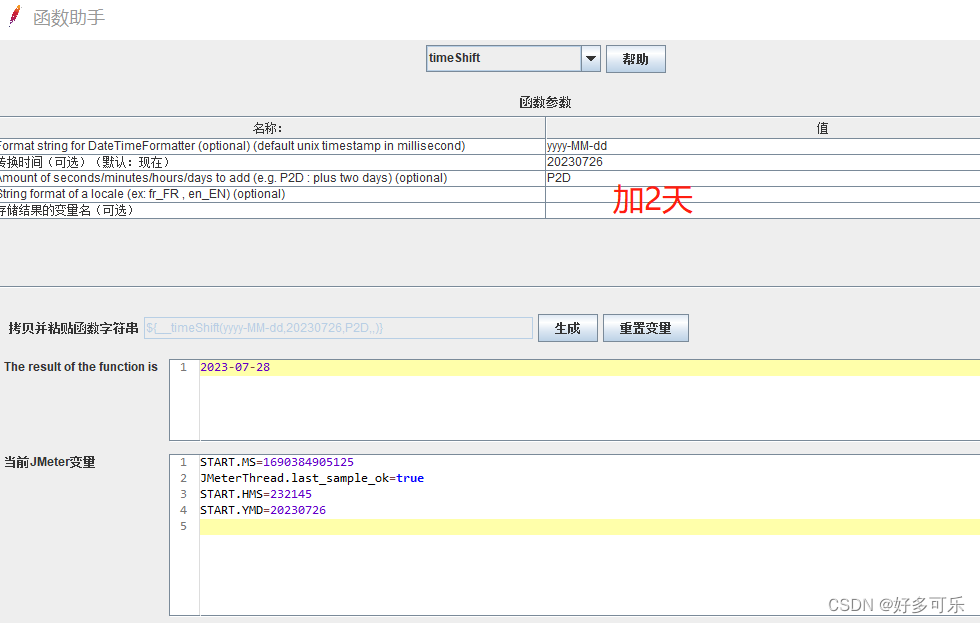Click the 函数参数 section label
Screen dimensions: 980x623
click(x=545, y=102)
